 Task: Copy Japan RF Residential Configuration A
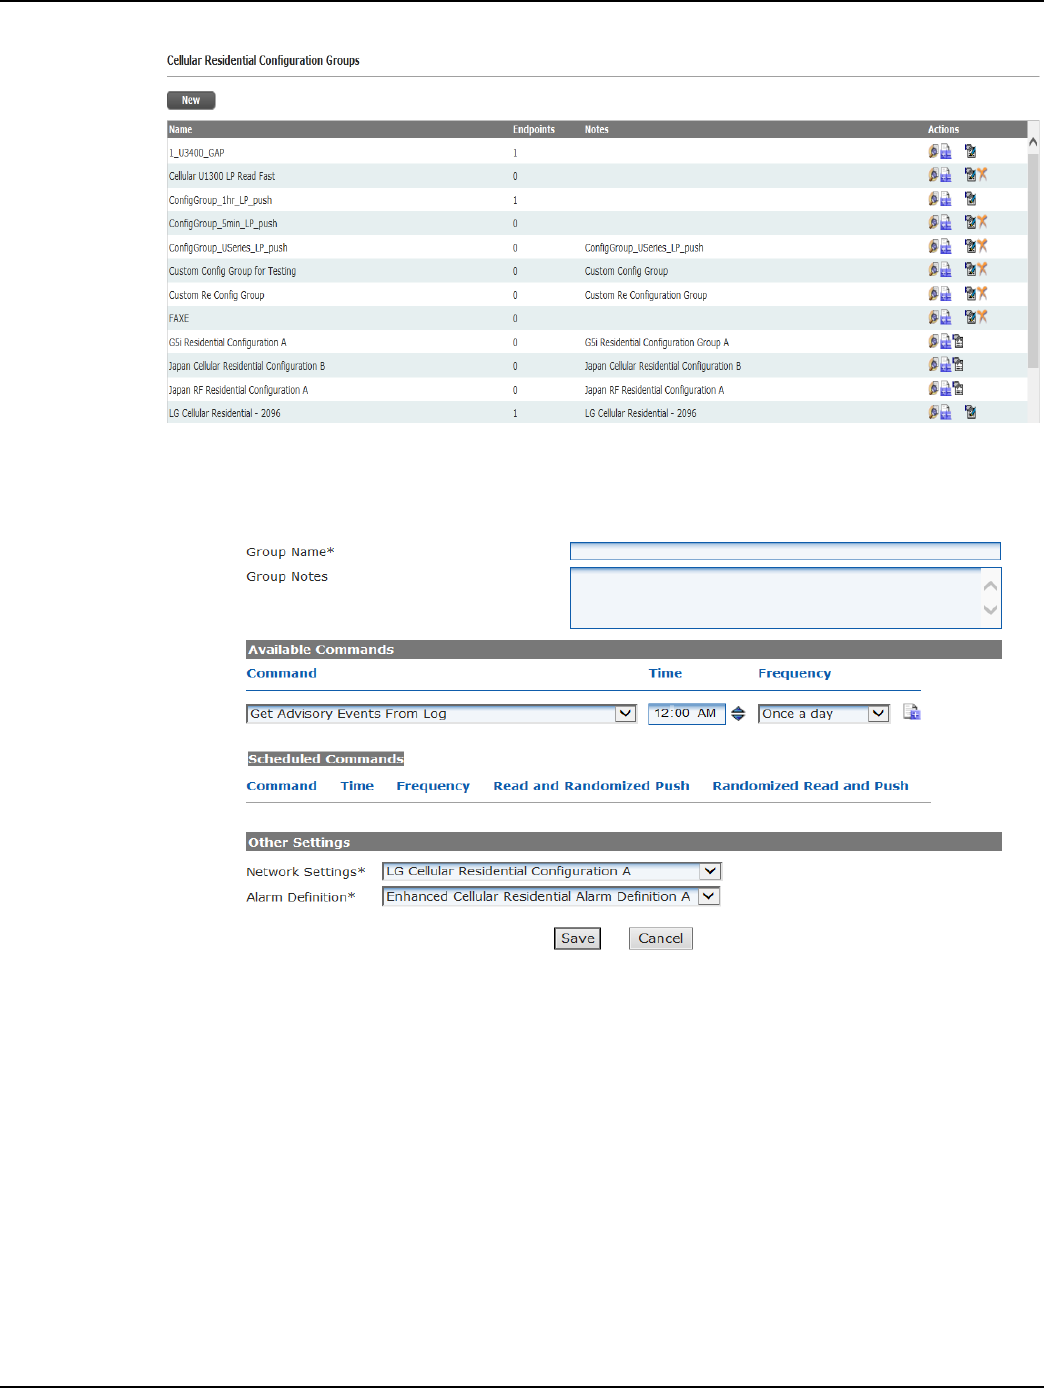point(946,389)
